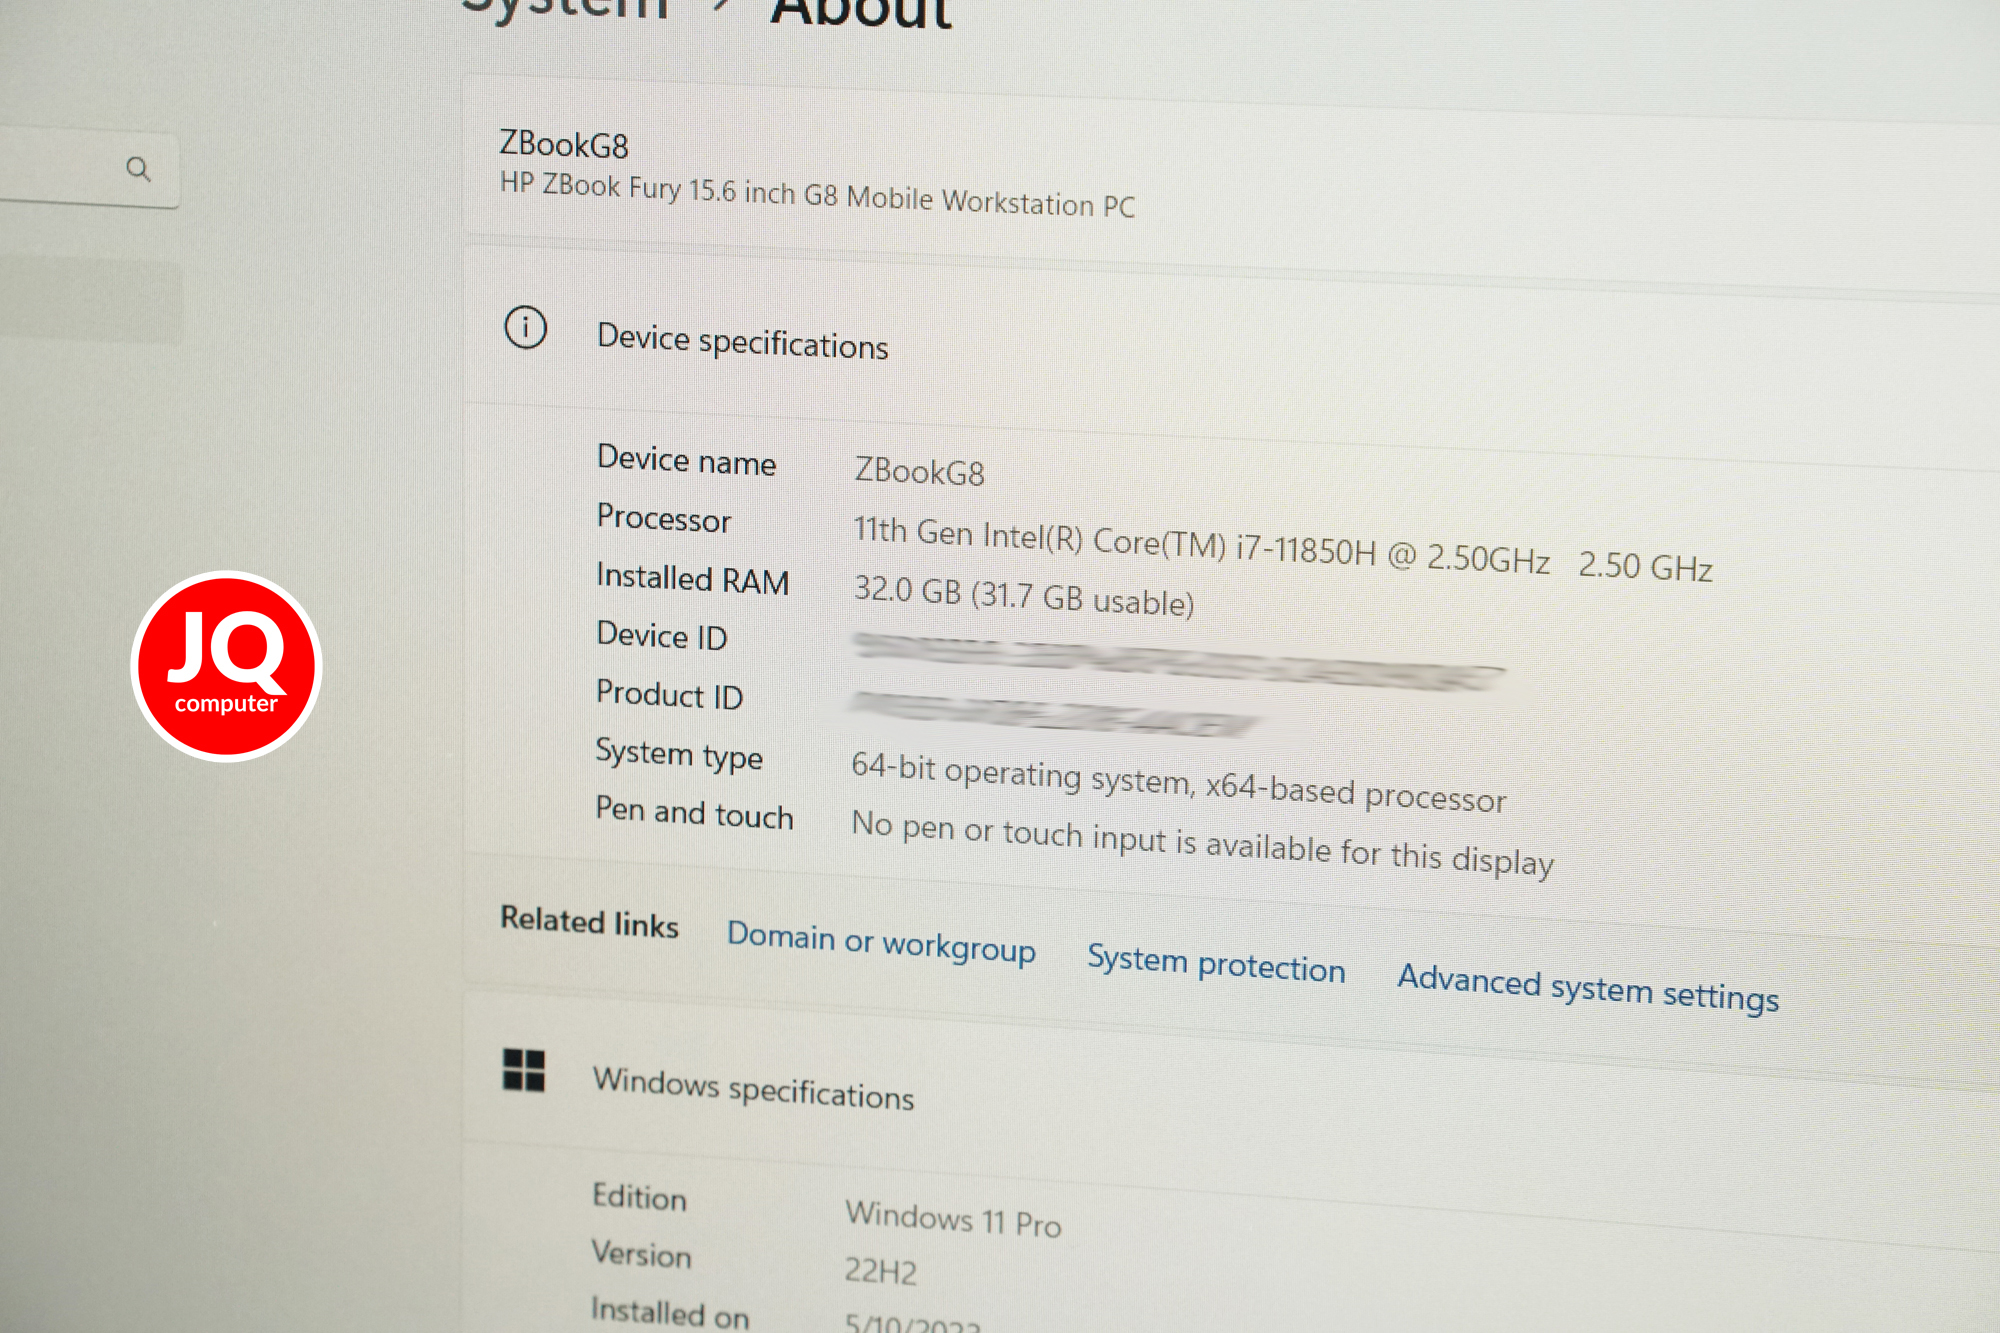Click the Installed RAM label
Screen dimensions: 2000x1333
point(693,578)
